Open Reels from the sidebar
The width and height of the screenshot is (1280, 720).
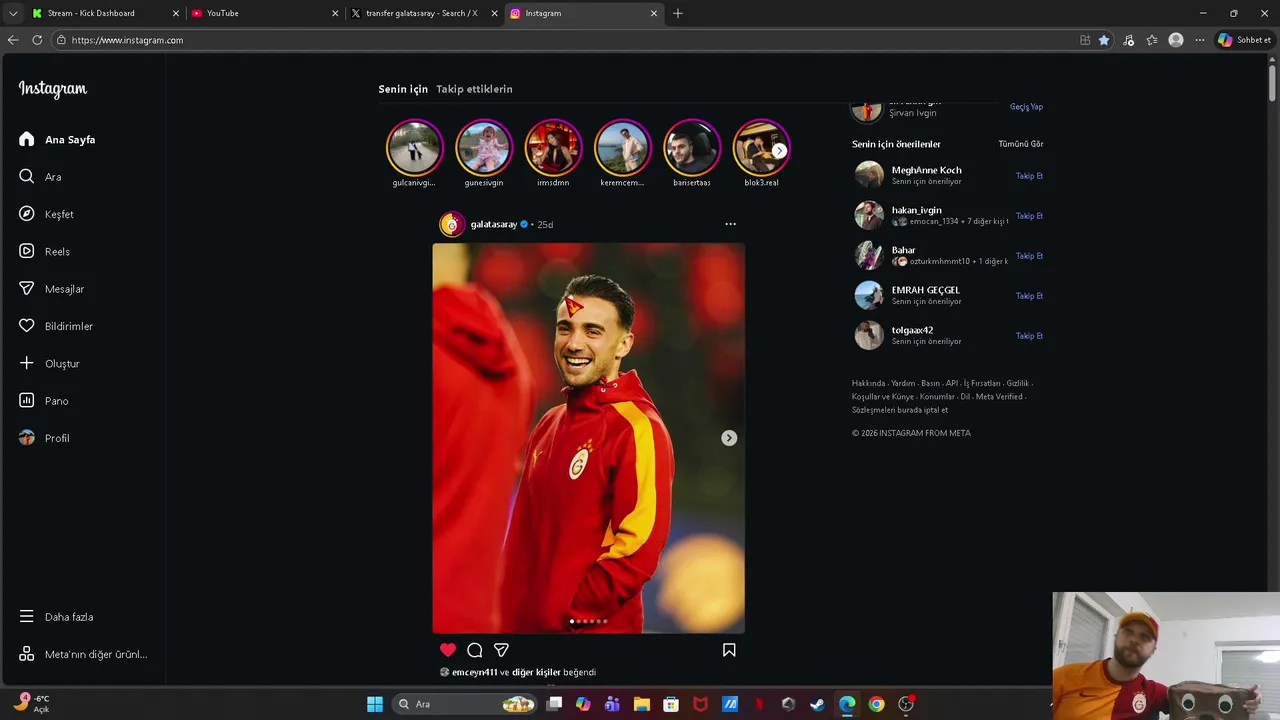[44, 252]
